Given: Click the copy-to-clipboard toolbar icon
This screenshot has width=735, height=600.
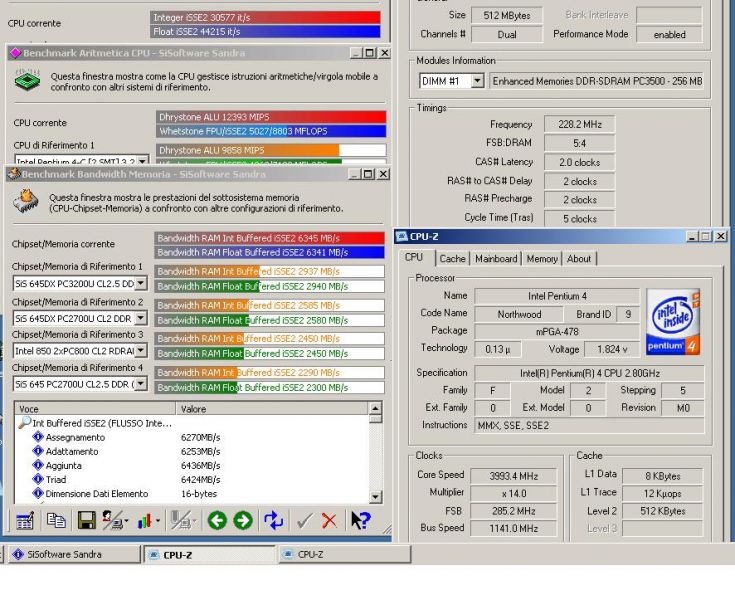Looking at the screenshot, I should tap(56, 521).
